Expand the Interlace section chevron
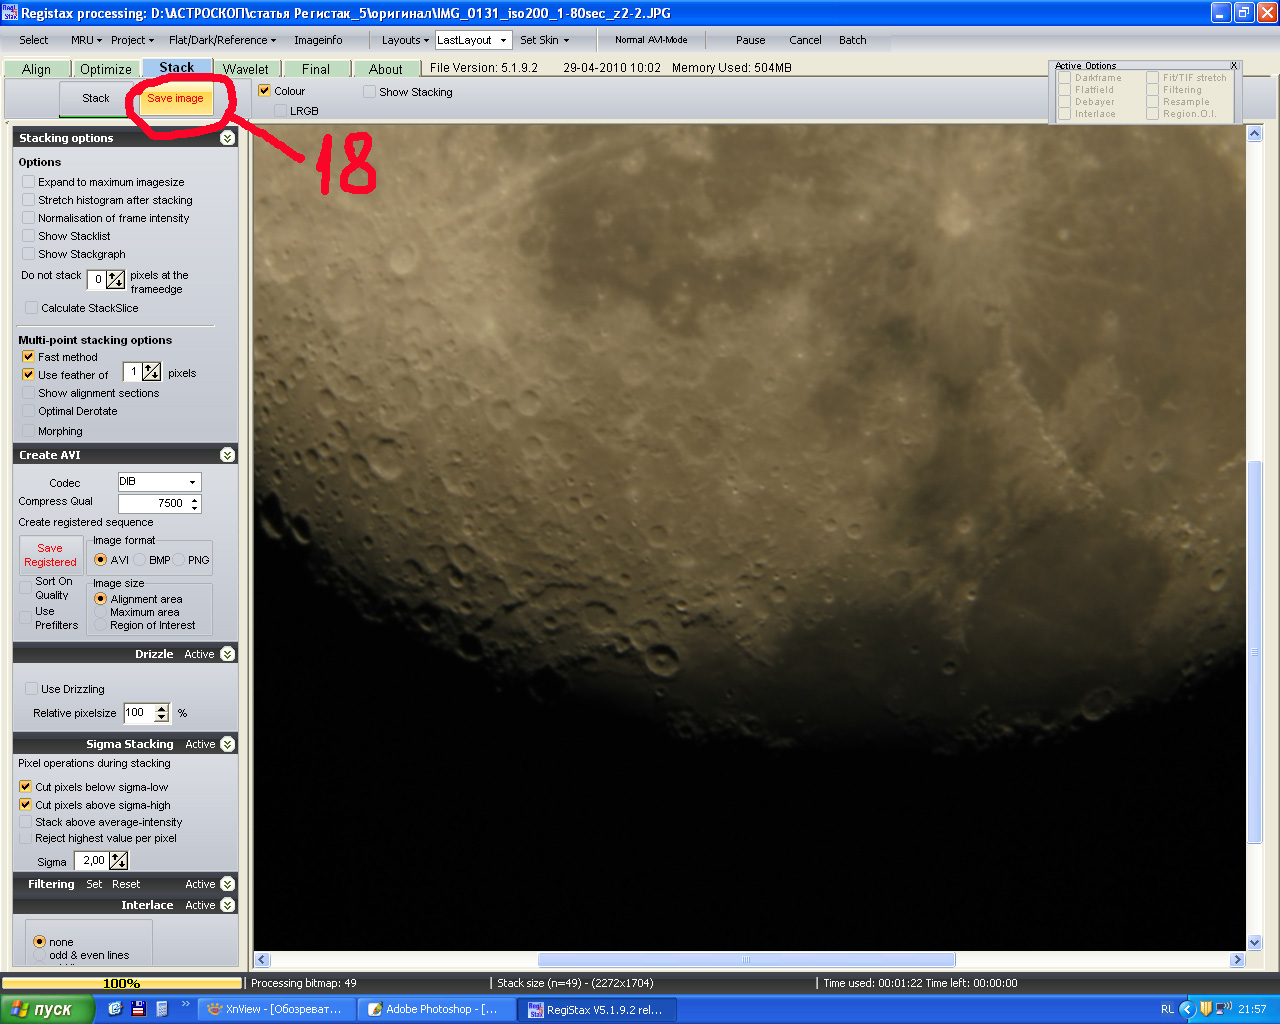This screenshot has height=1024, width=1280. click(227, 905)
